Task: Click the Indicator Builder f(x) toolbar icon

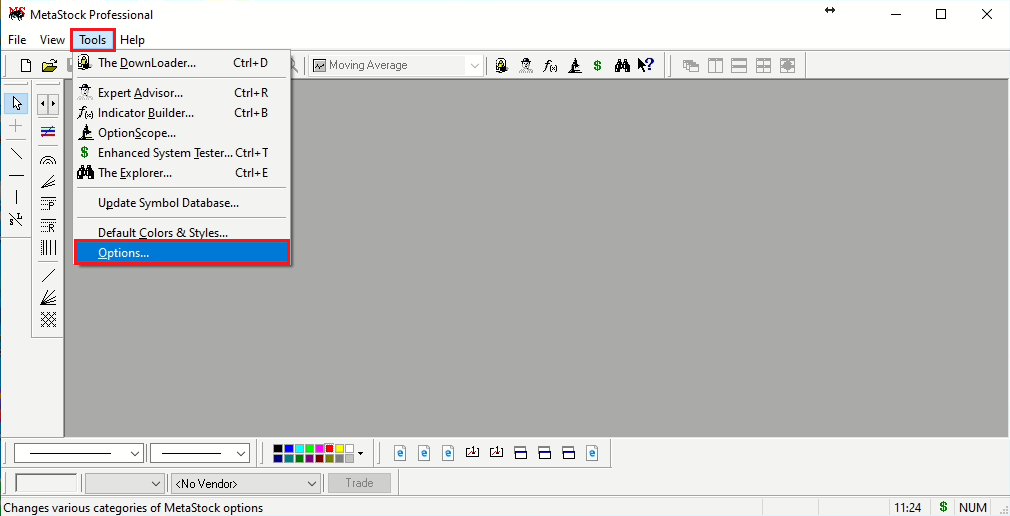Action: point(550,65)
